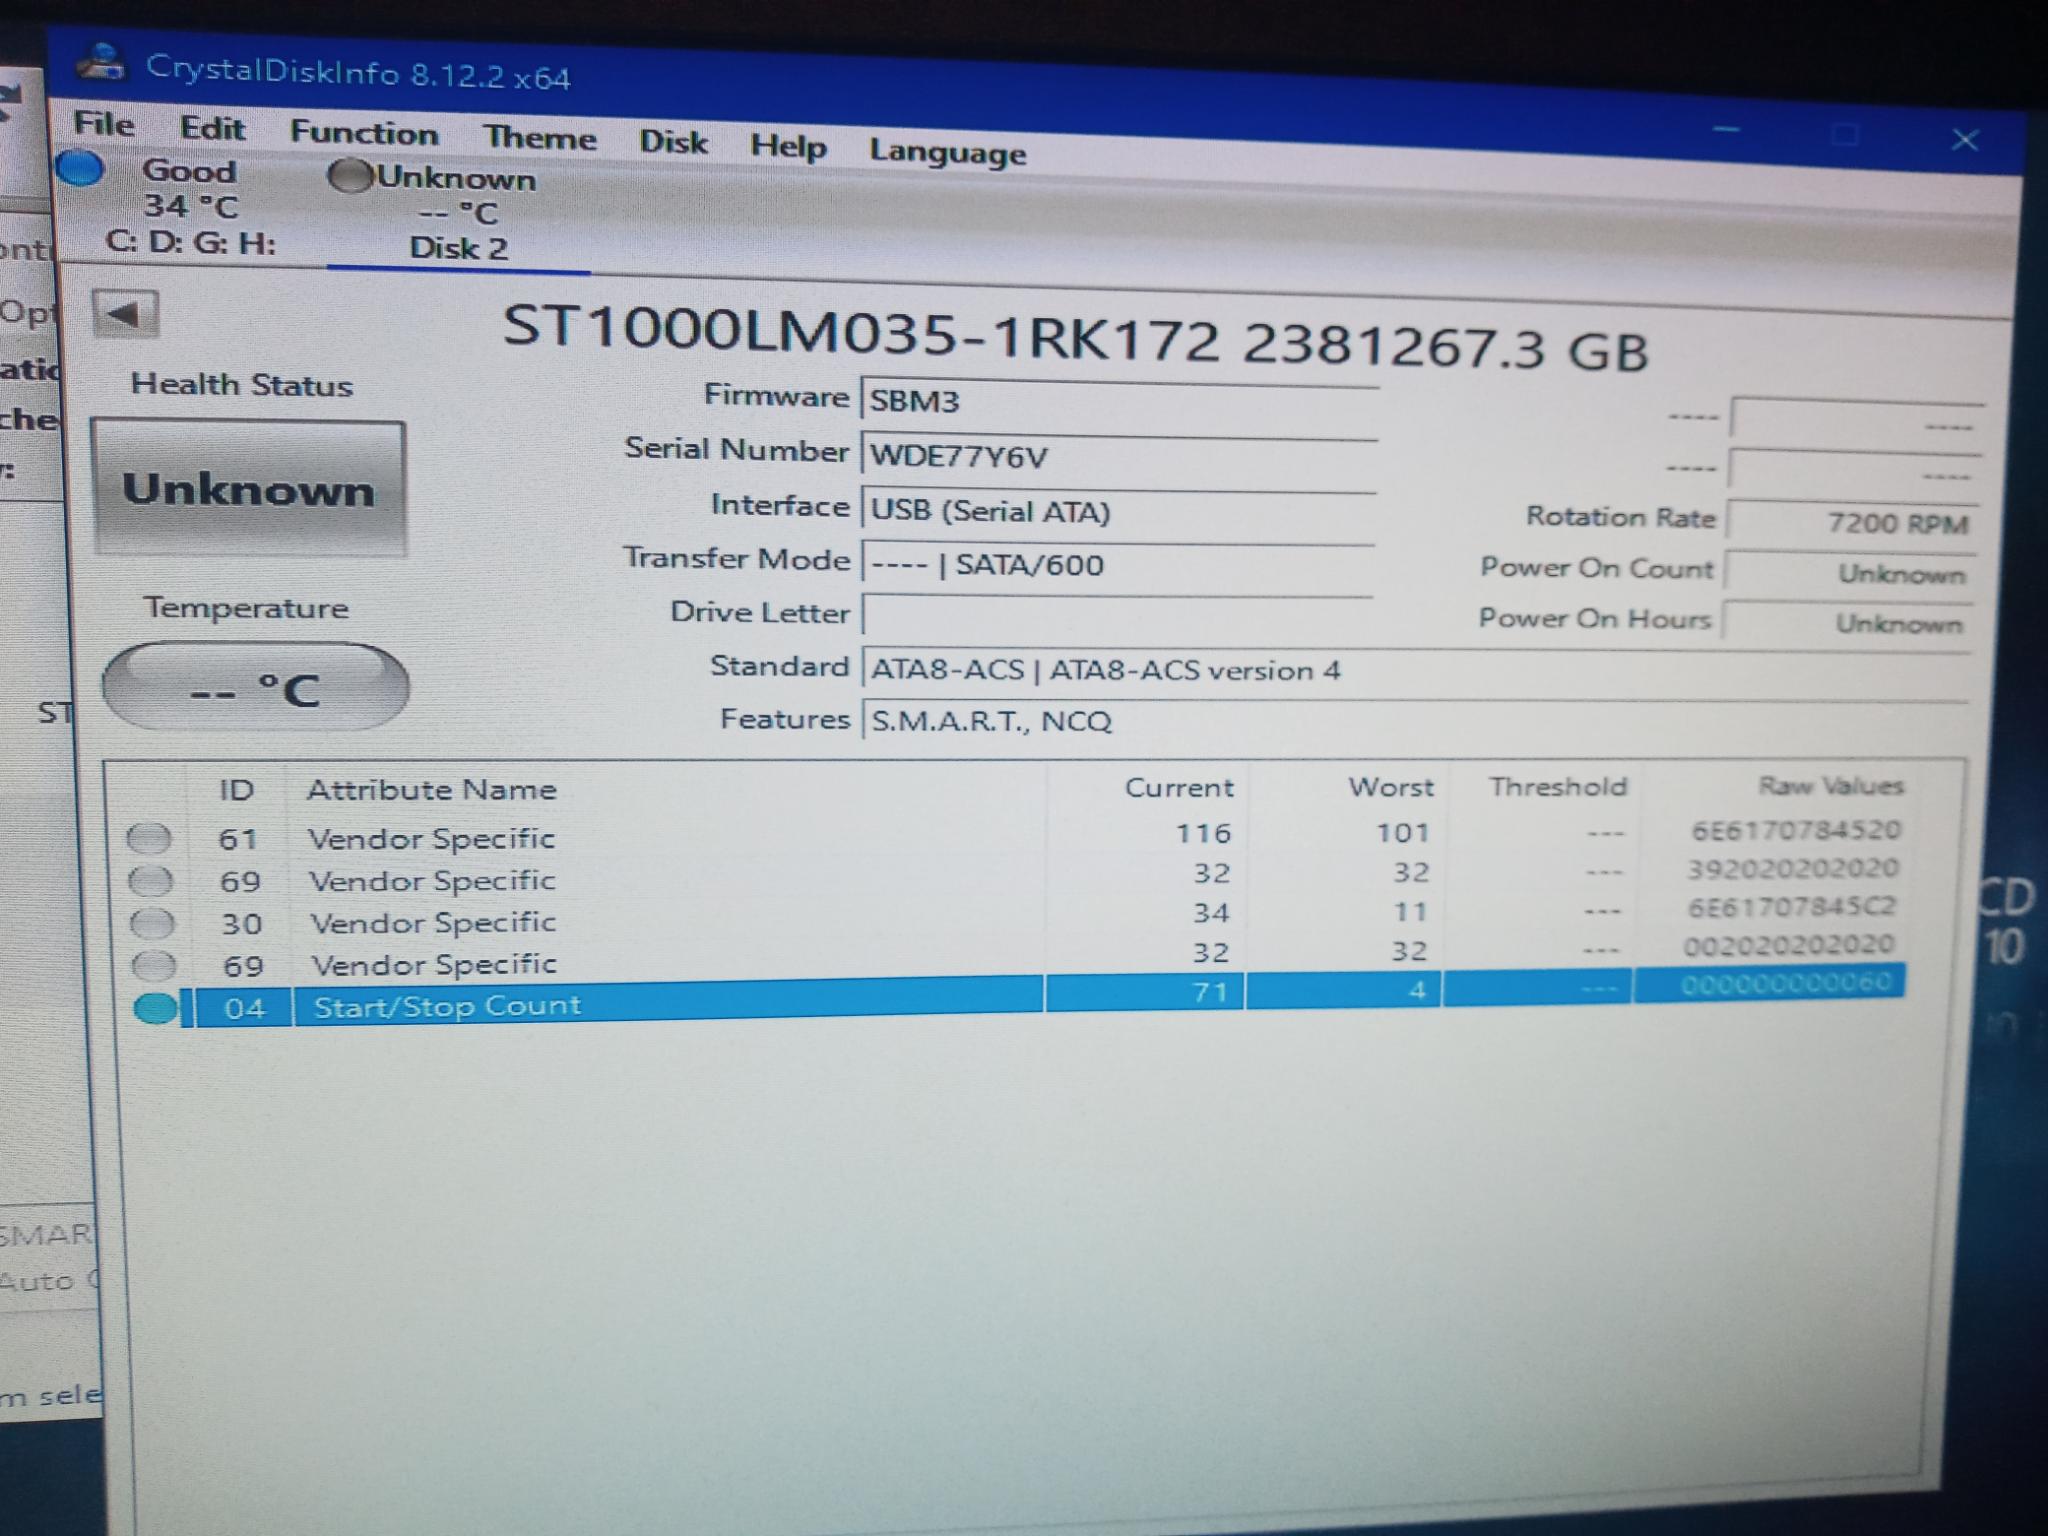This screenshot has width=2048, height=1536.
Task: Open the File menu
Action: [x=104, y=124]
